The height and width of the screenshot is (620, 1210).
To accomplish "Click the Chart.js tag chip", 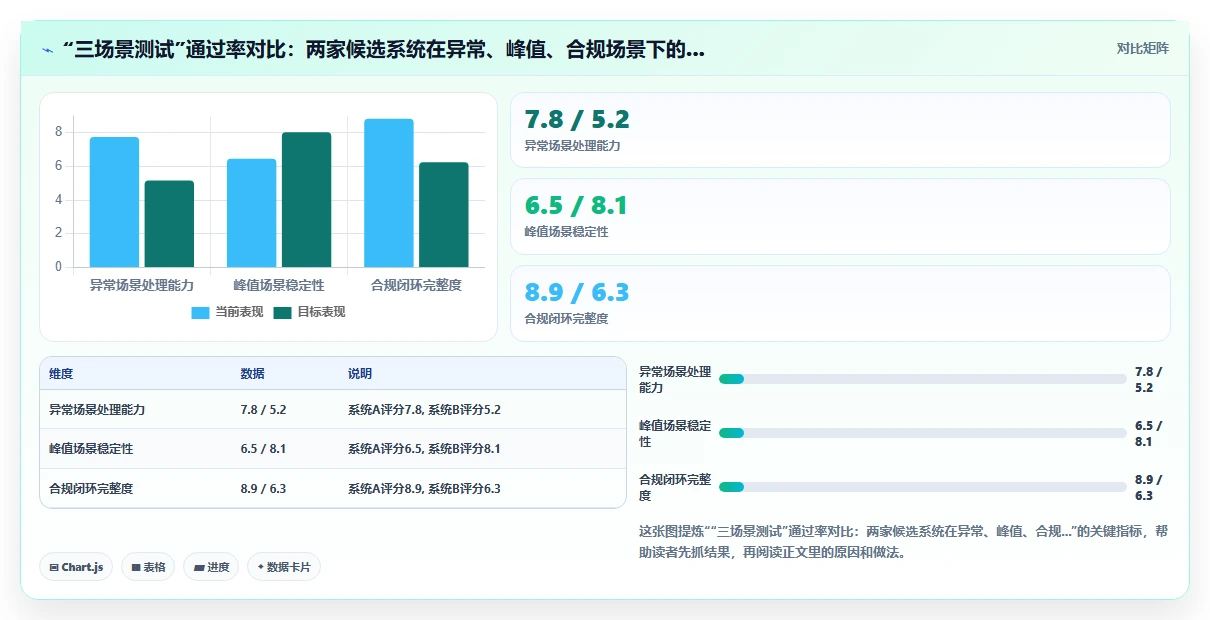I will (77, 567).
